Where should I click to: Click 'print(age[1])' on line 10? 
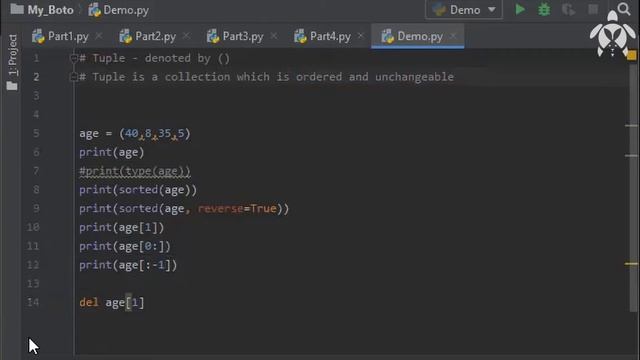pyautogui.click(x=122, y=228)
